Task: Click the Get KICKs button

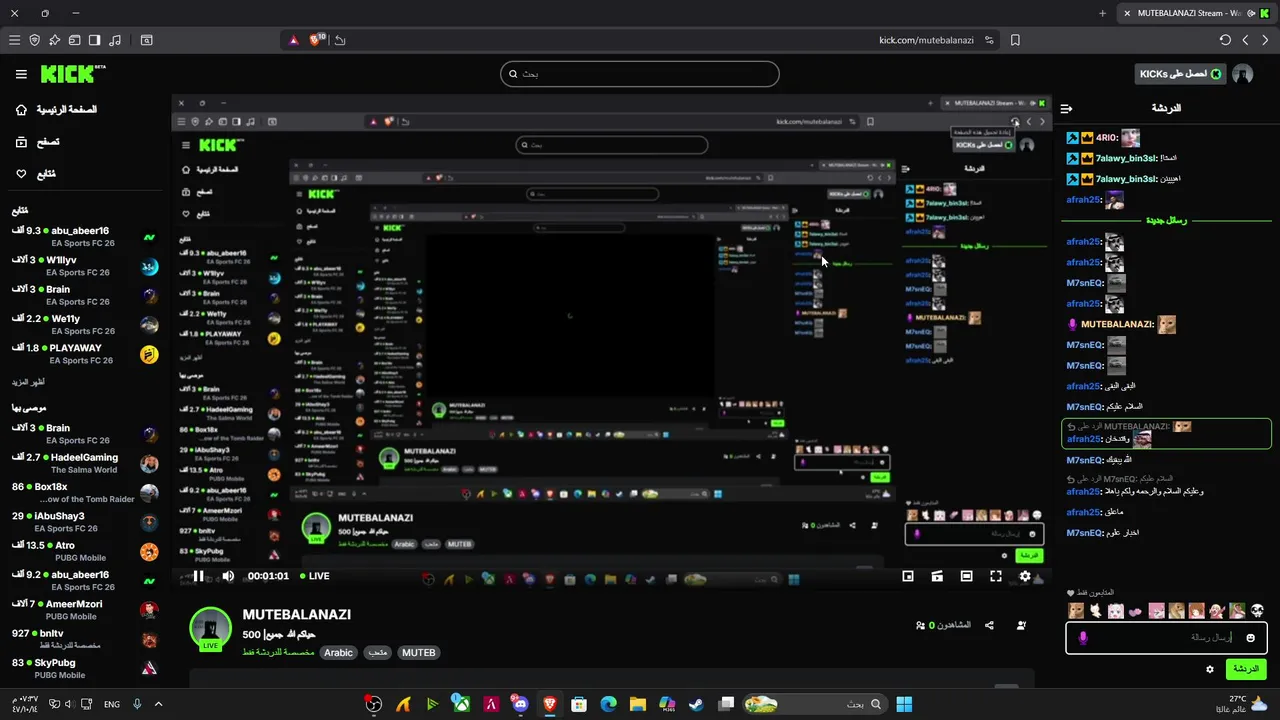Action: (x=1180, y=74)
